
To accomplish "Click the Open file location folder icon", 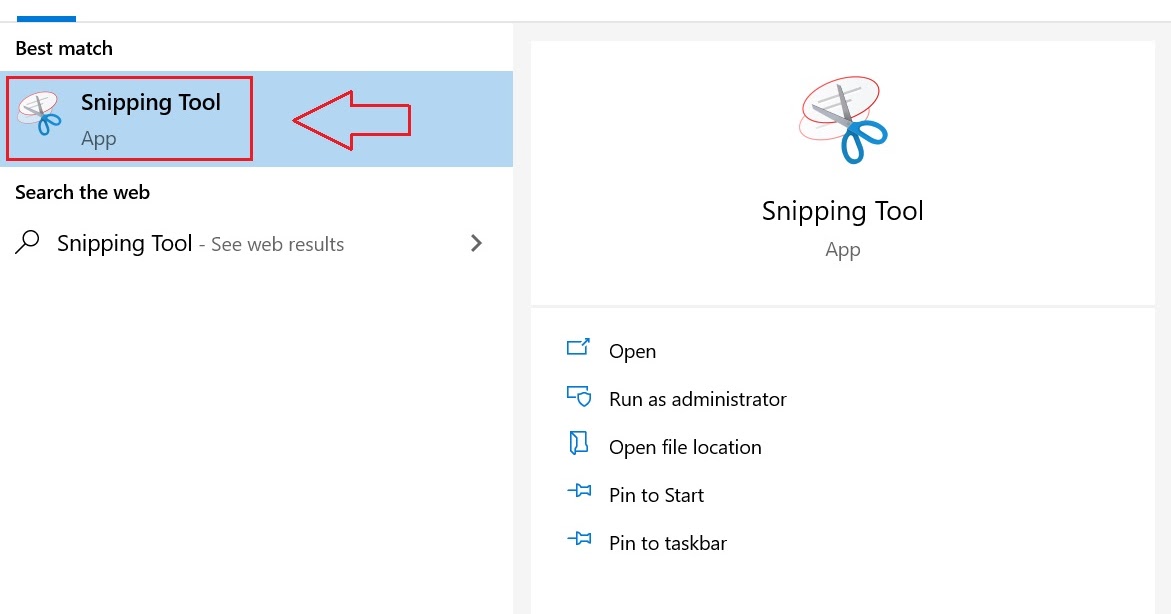I will coord(578,445).
